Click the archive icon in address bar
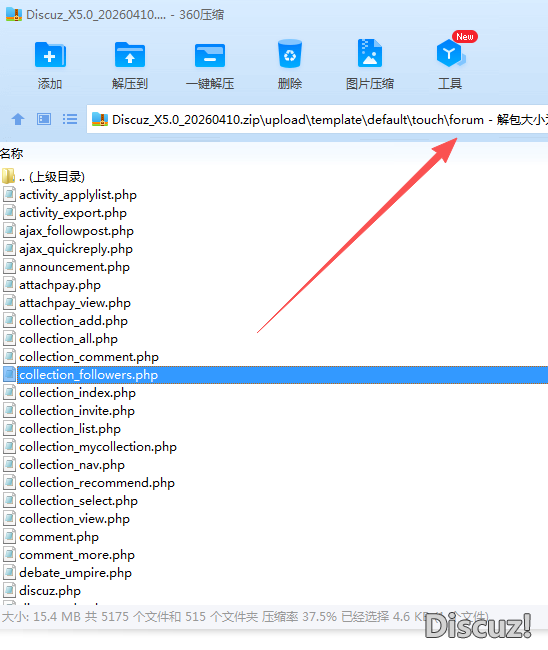 click(x=100, y=120)
